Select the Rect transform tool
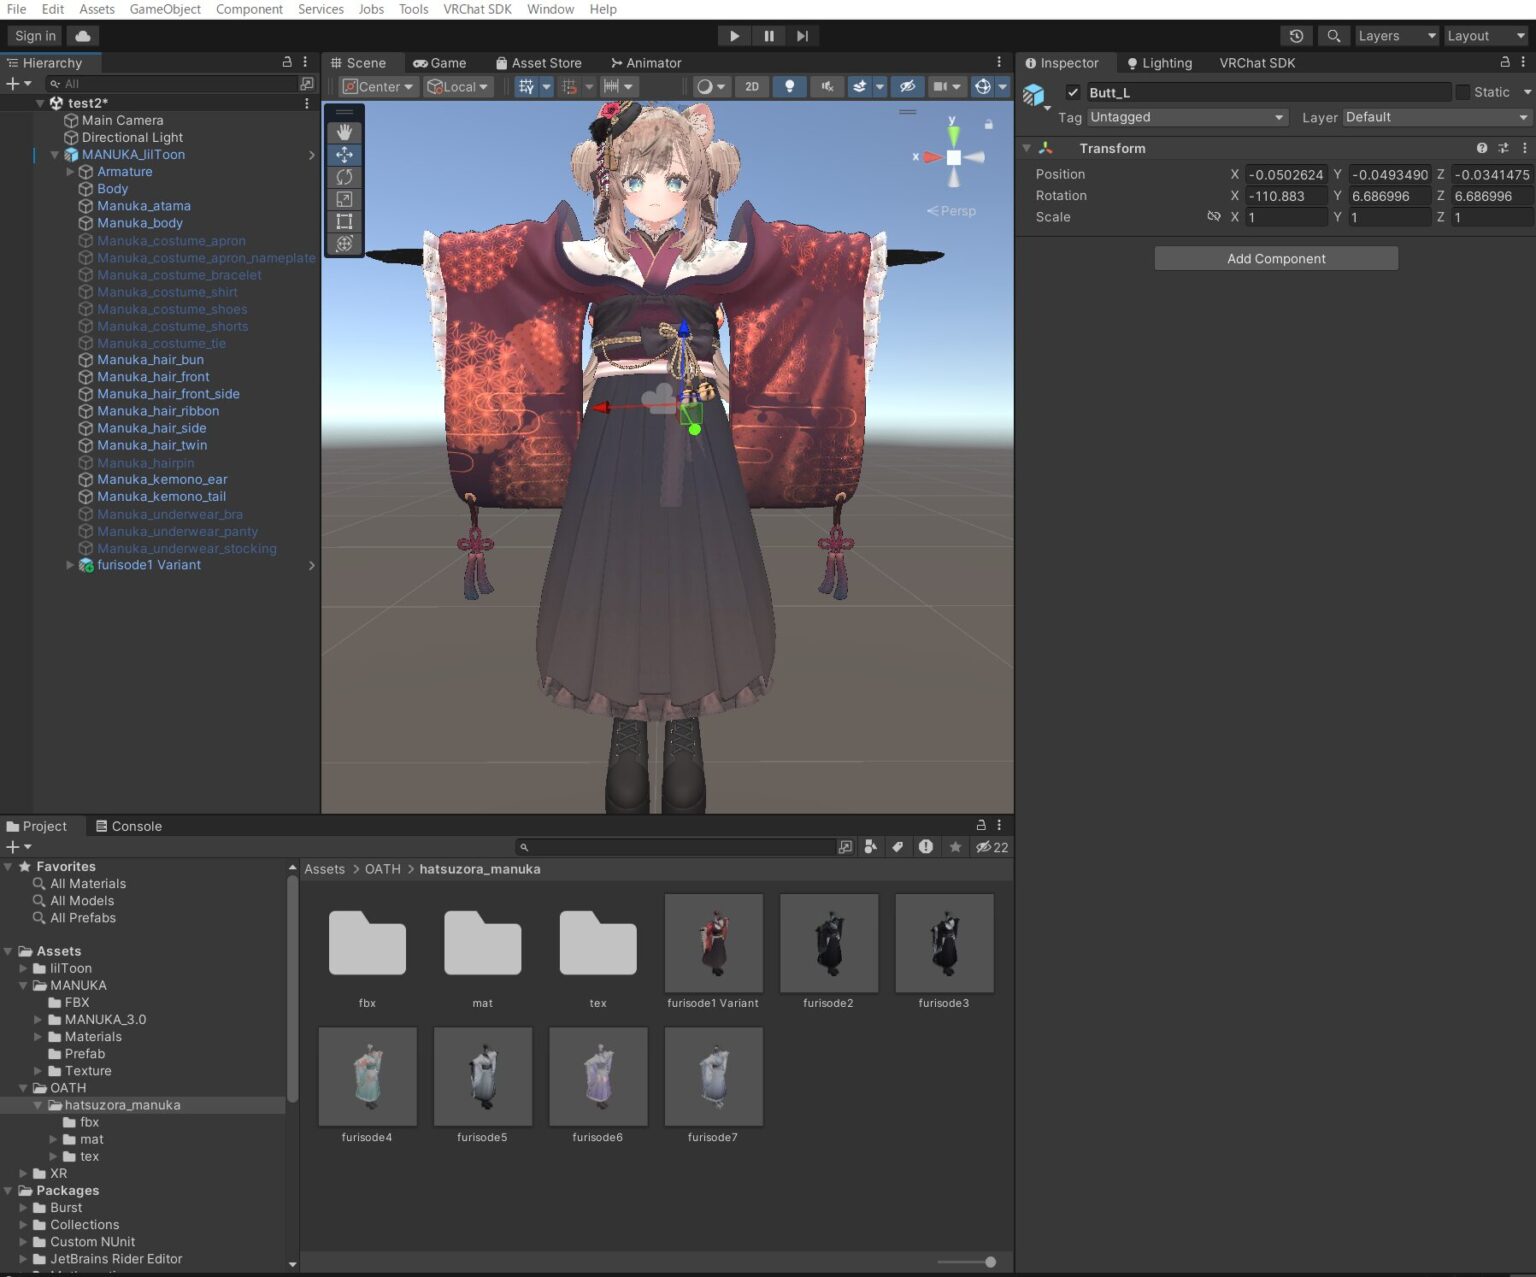Viewport: 1536px width, 1277px height. (344, 221)
